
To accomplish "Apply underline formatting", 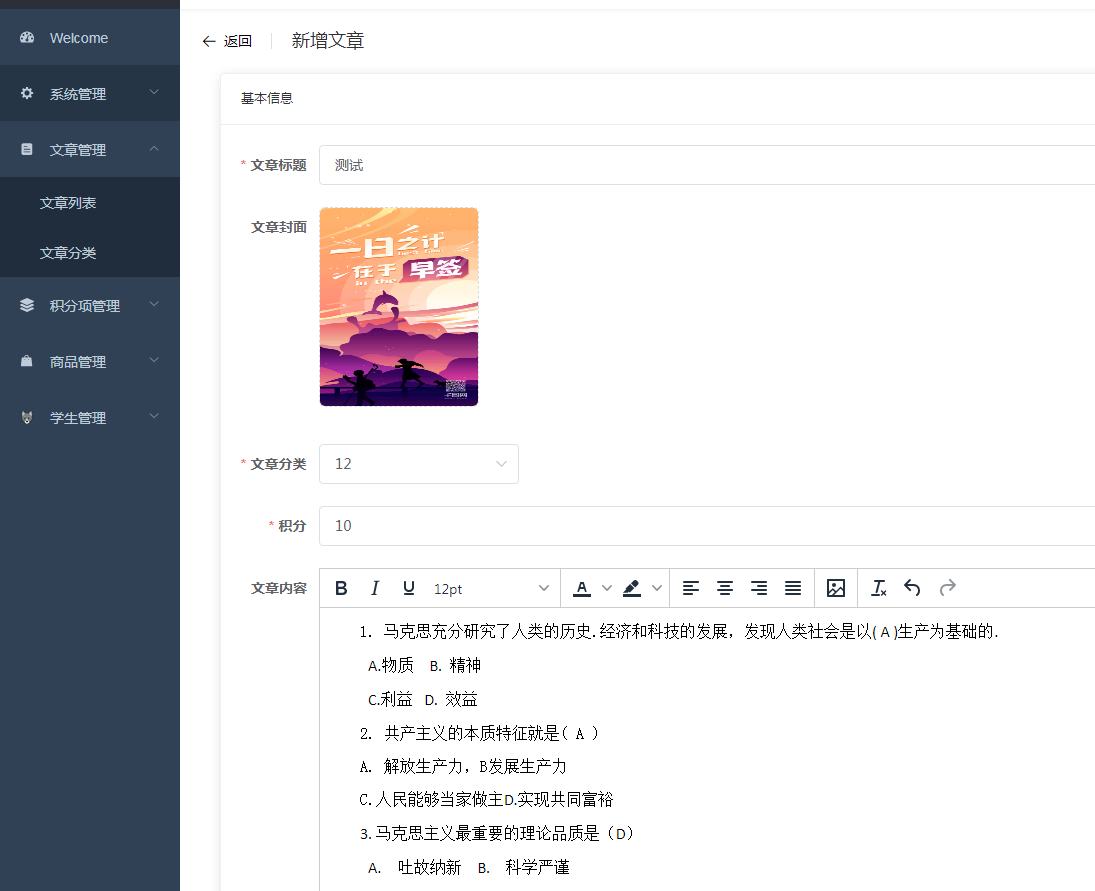I will tap(409, 589).
